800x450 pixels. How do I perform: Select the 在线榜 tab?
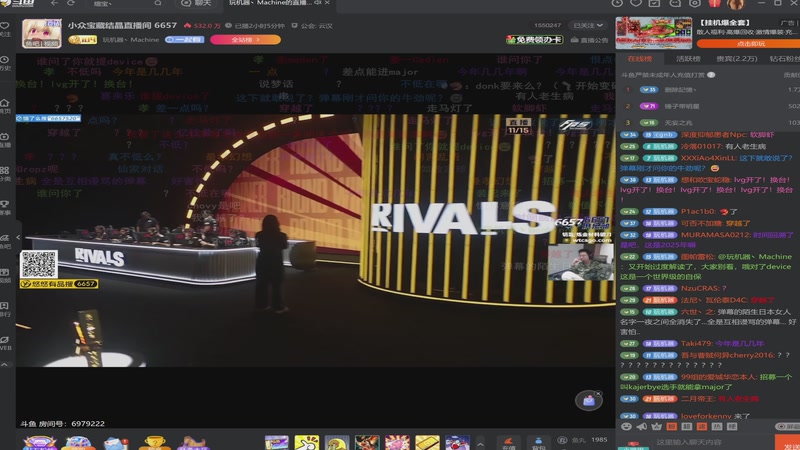640,59
